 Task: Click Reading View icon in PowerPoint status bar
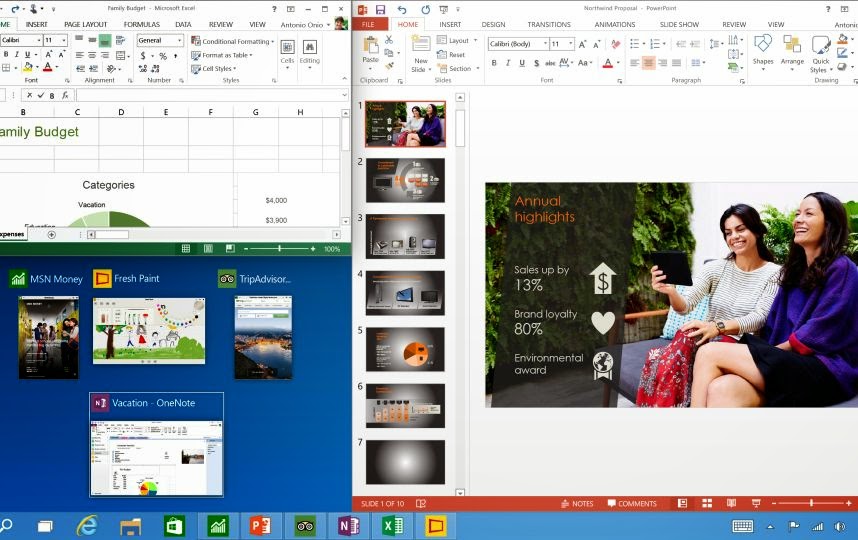coord(731,503)
